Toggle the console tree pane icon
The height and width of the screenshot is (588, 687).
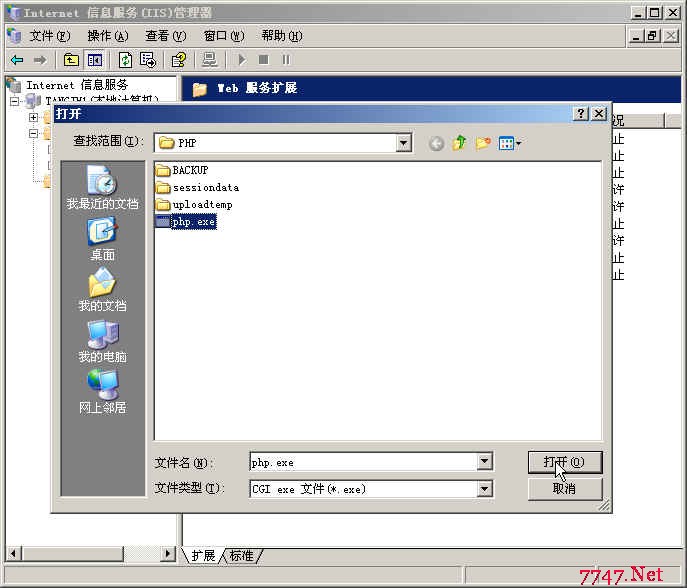[95, 60]
